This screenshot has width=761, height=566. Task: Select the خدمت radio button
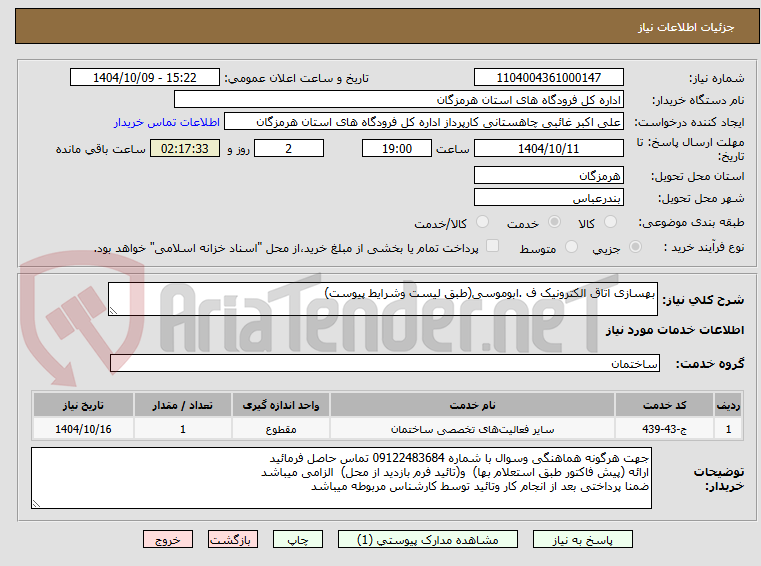tap(554, 222)
